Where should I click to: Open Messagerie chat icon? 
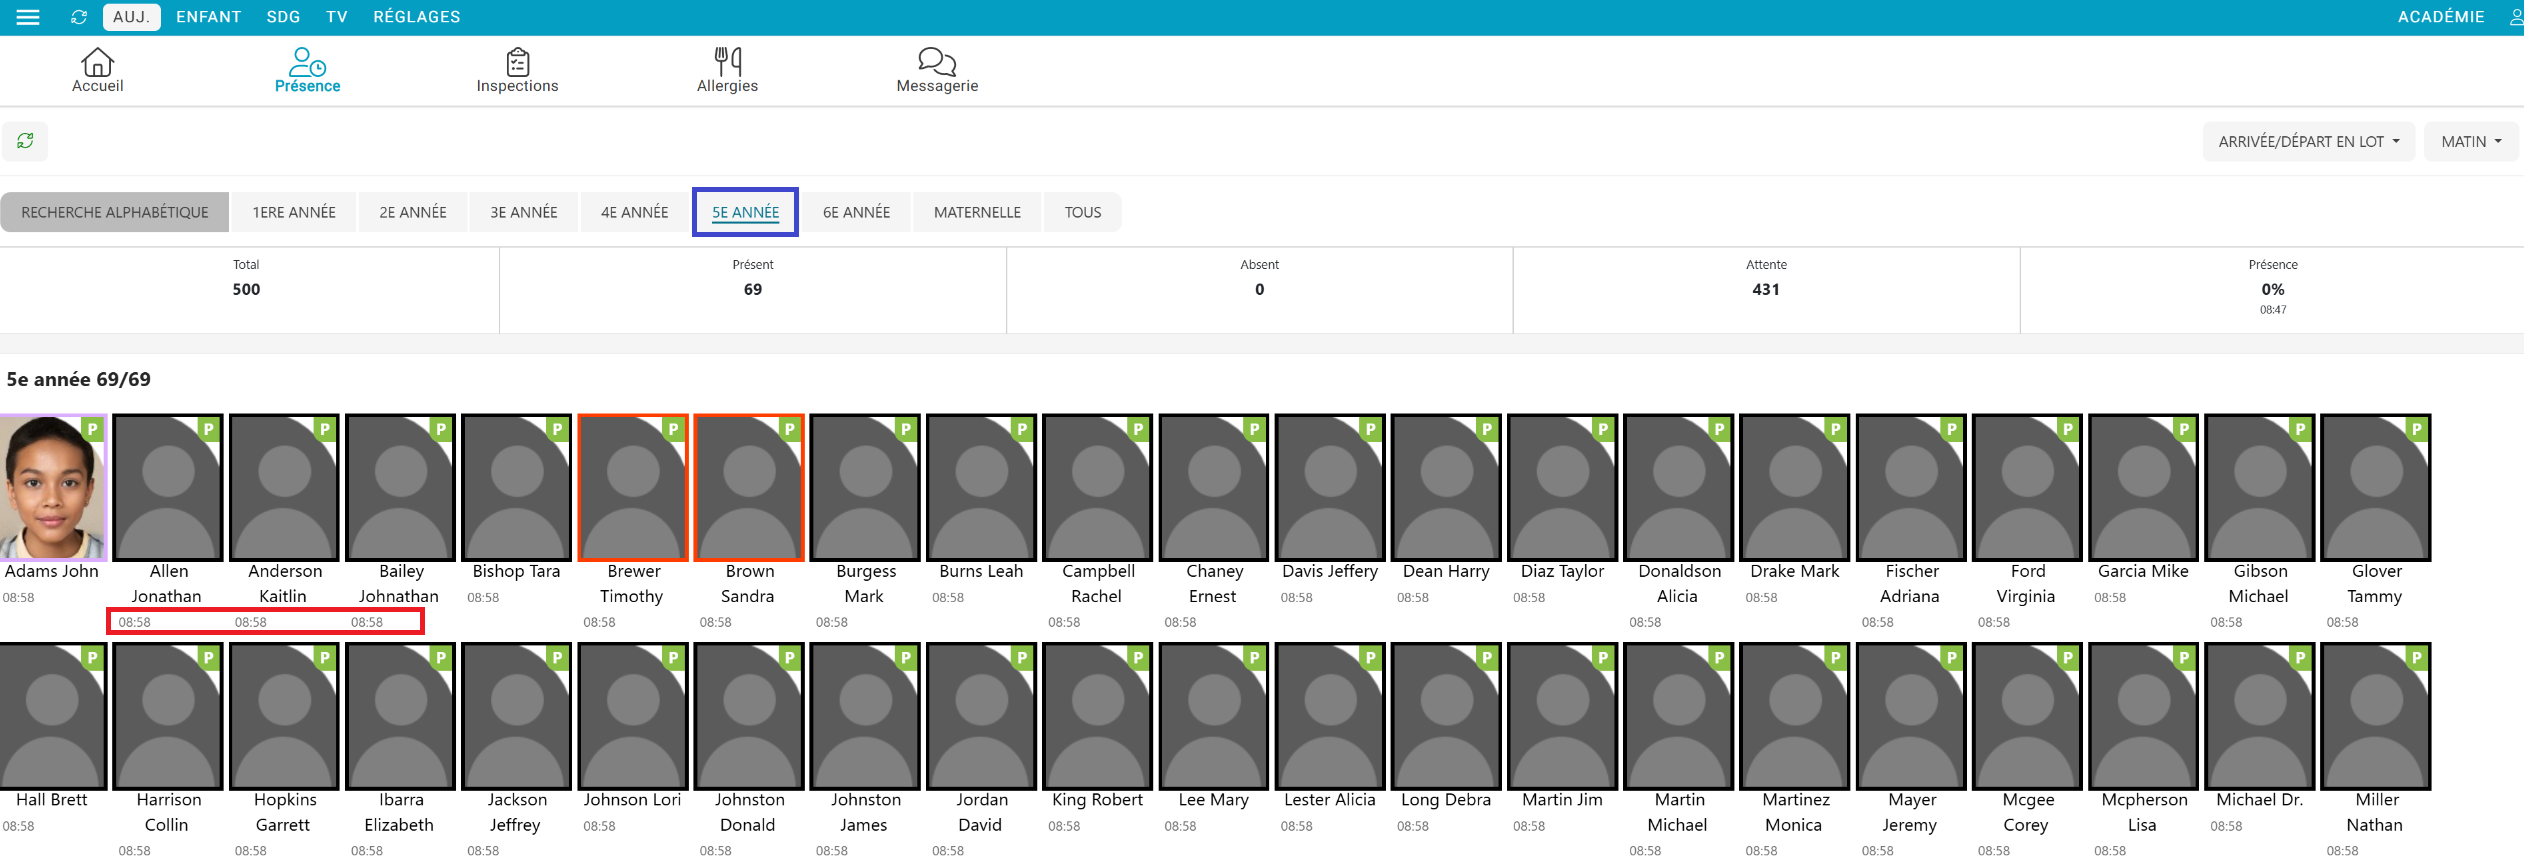(x=937, y=63)
